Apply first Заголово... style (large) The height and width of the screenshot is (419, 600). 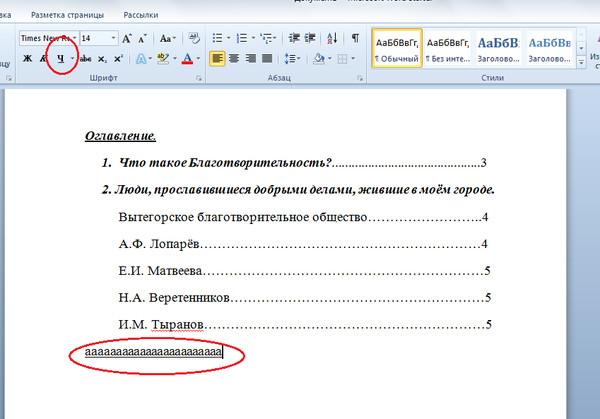(x=499, y=48)
